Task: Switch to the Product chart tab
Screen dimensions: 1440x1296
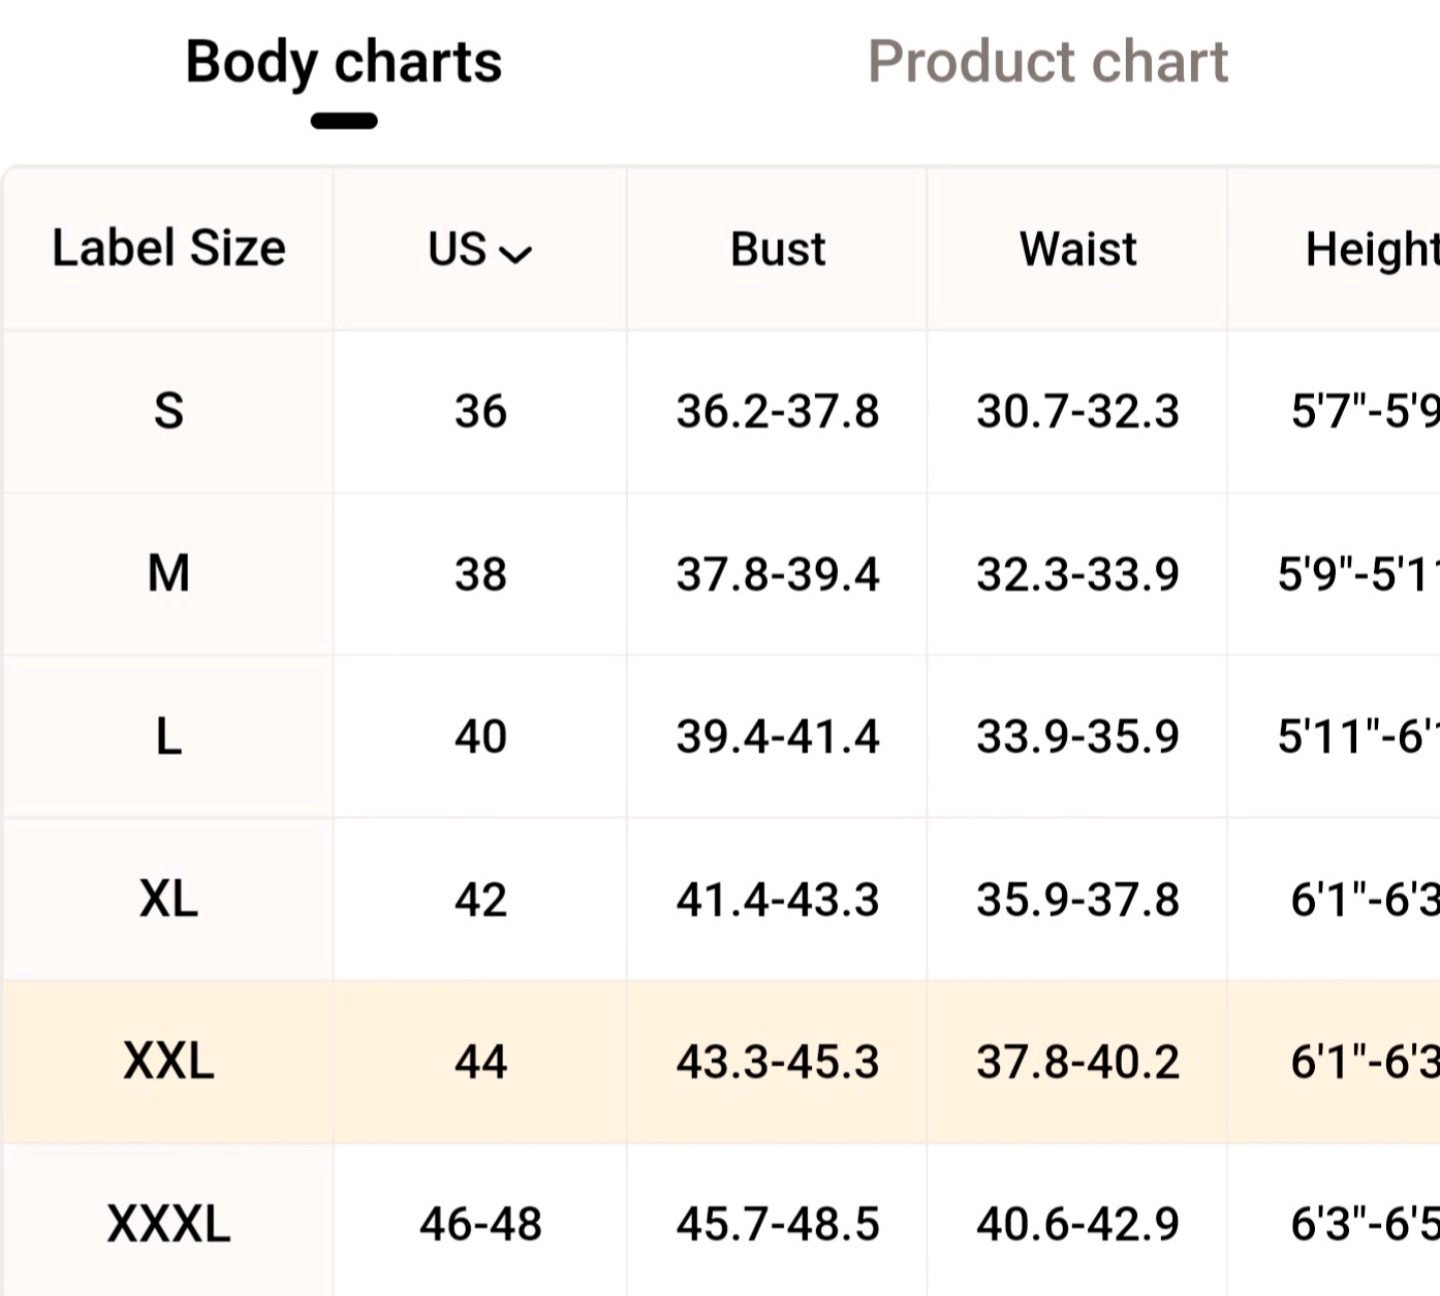Action: (x=1047, y=62)
